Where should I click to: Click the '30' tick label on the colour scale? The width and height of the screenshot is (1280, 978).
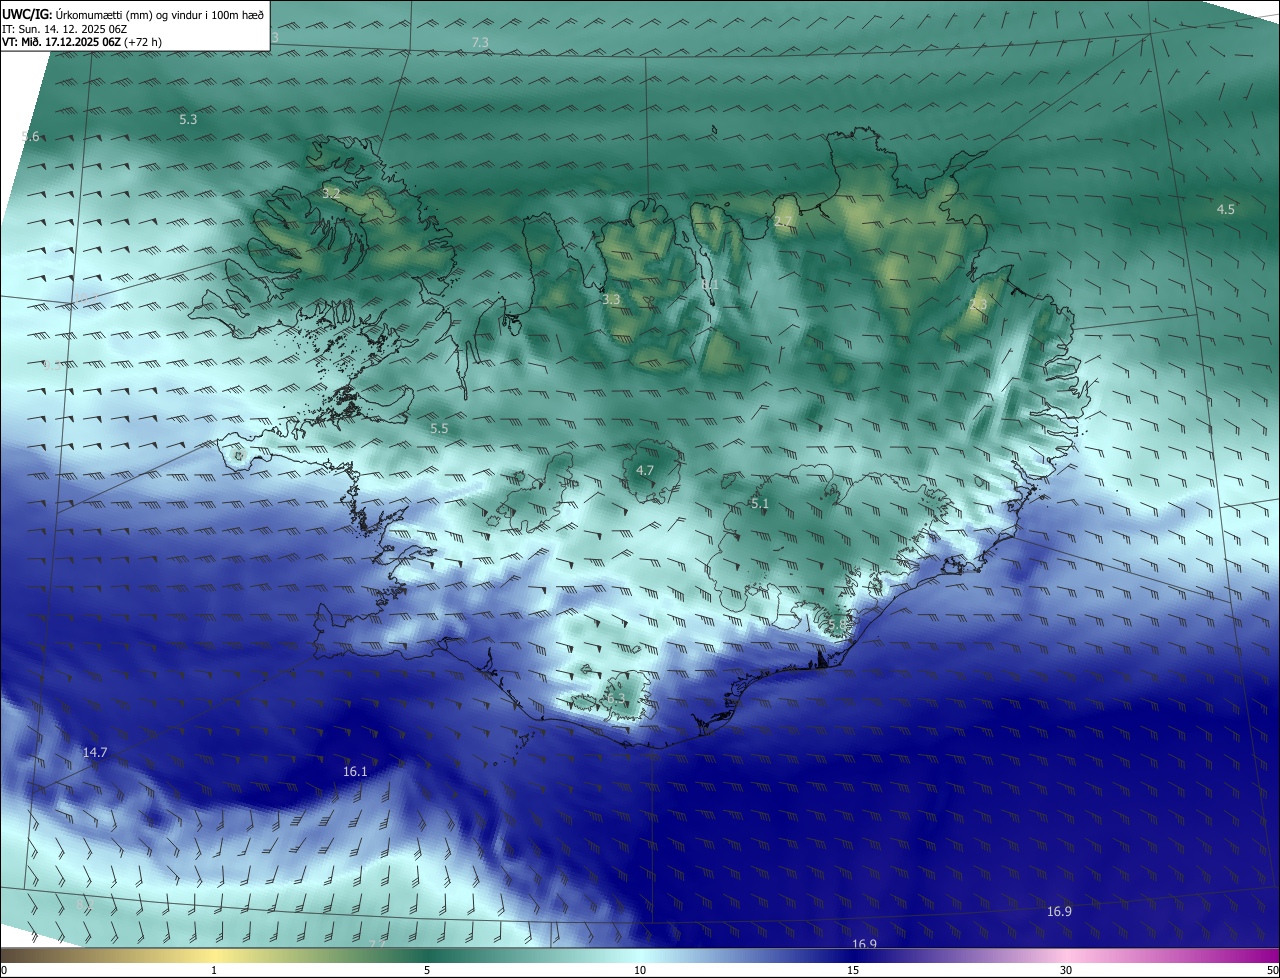(x=1066, y=970)
